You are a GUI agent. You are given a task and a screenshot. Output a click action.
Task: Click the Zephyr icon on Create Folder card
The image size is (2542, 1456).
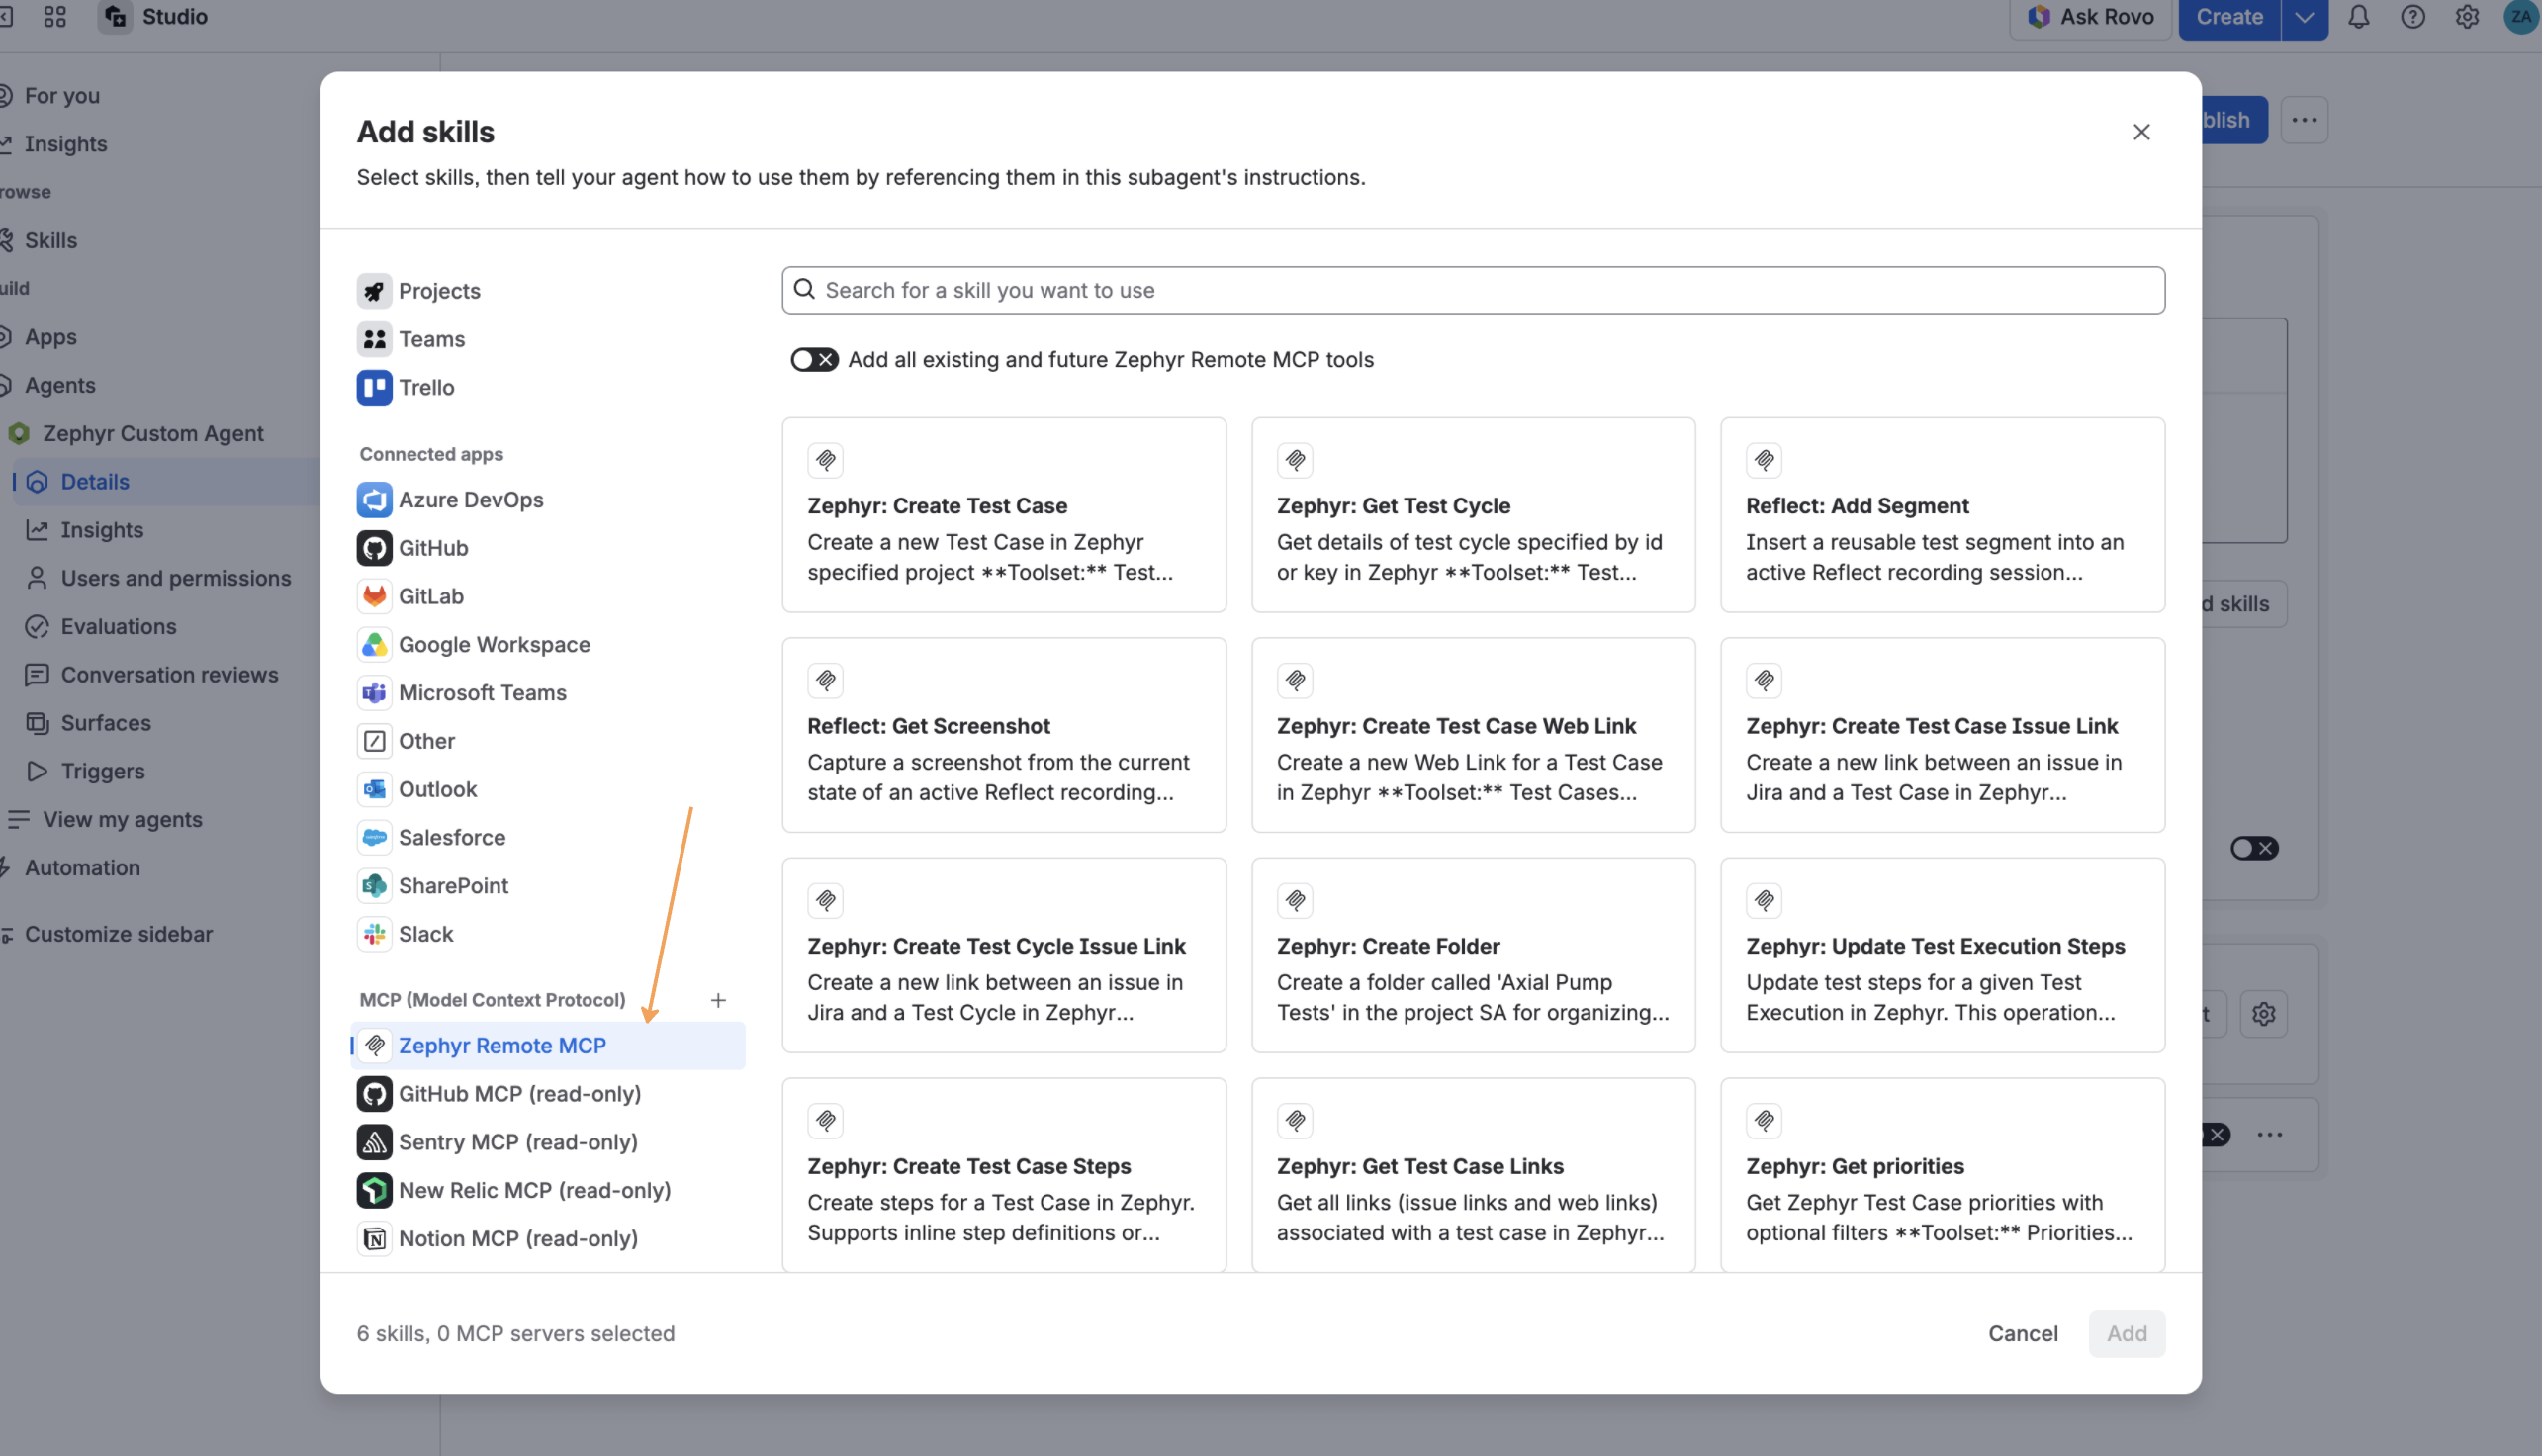[x=1294, y=900]
